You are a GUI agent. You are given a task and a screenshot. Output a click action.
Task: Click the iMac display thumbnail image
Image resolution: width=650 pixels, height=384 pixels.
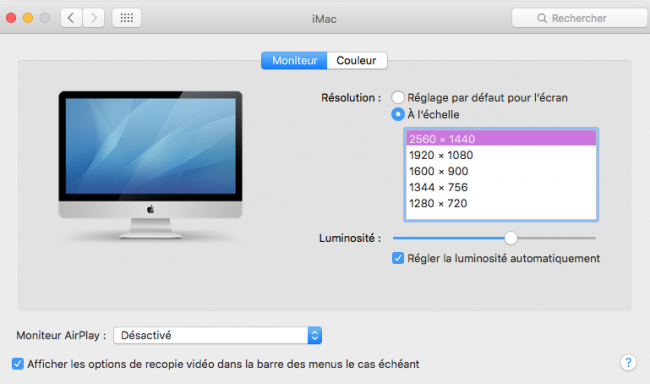(150, 165)
